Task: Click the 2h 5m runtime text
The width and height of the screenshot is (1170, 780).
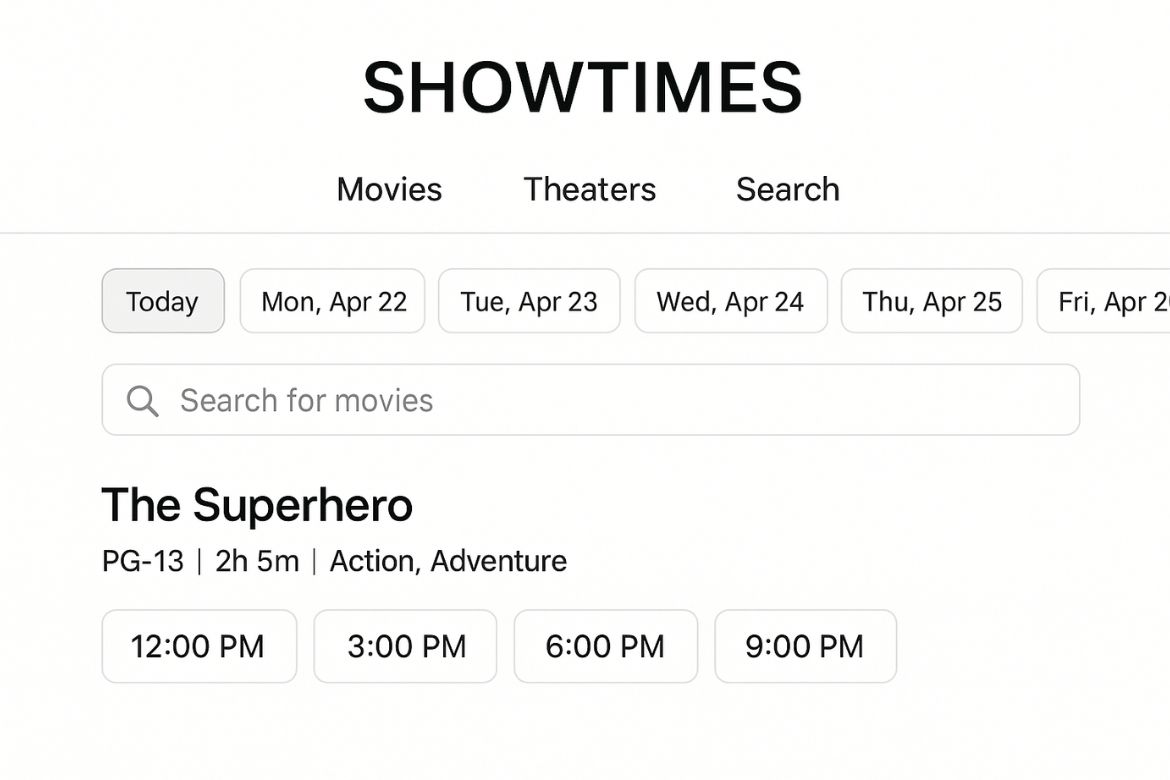Action: click(x=257, y=561)
